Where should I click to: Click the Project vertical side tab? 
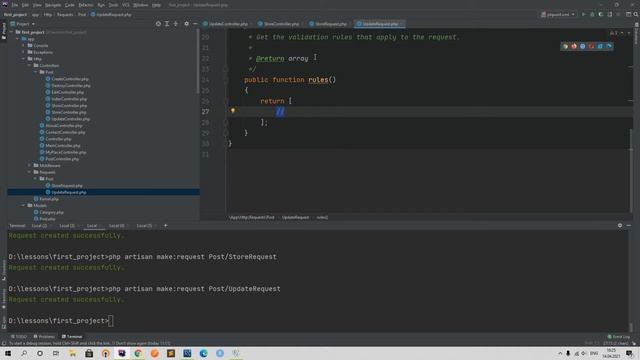click(x=4, y=31)
